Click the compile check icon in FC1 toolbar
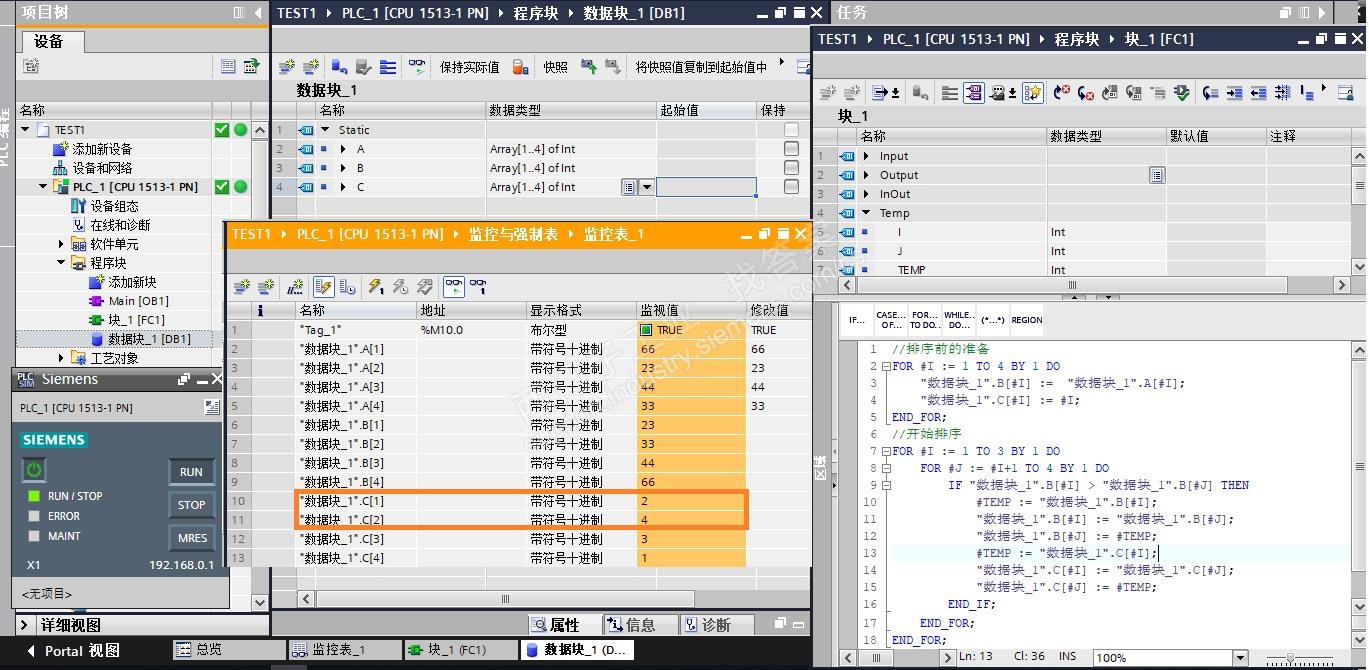Viewport: 1369px width, 670px height. pos(1182,93)
